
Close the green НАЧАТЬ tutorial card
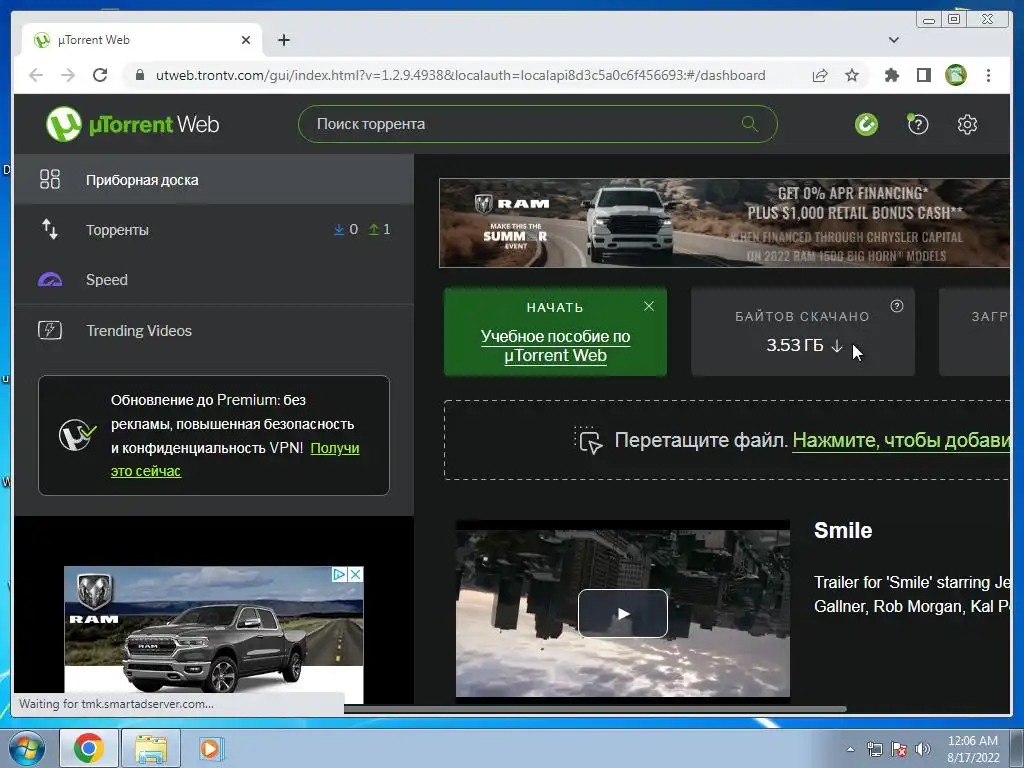648,306
